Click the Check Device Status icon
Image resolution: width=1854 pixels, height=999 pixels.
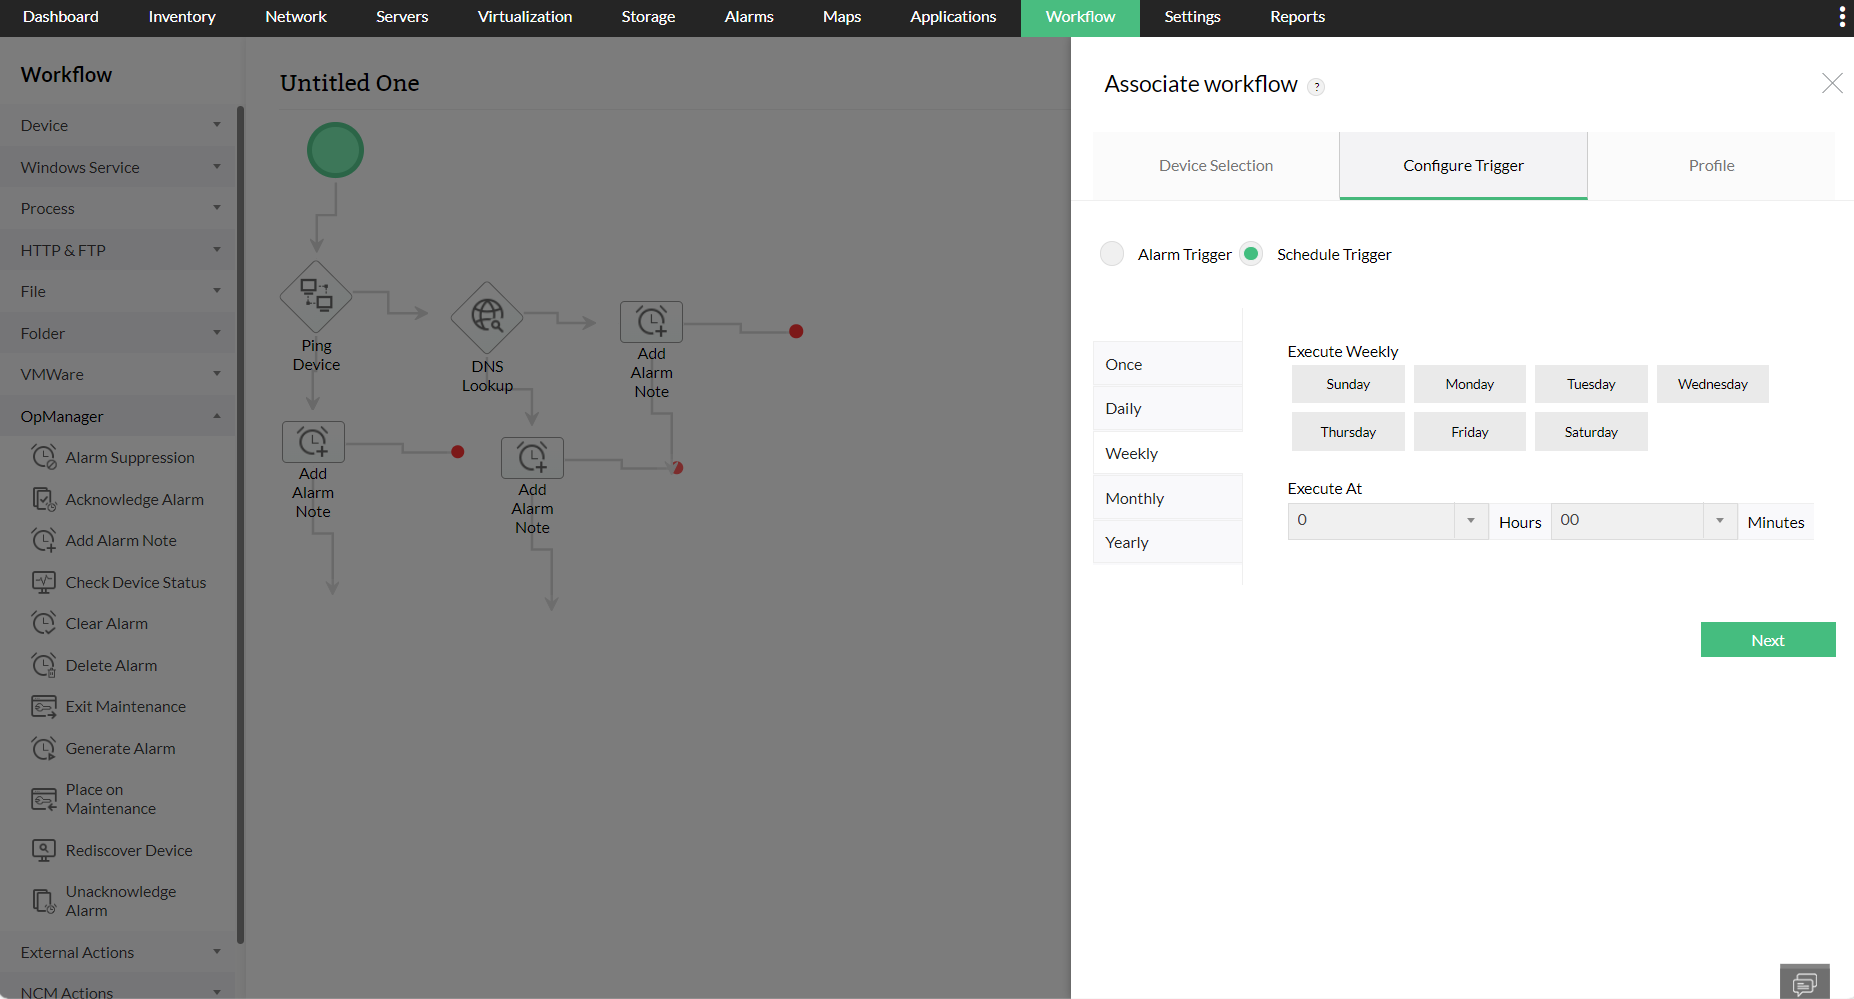coord(44,582)
